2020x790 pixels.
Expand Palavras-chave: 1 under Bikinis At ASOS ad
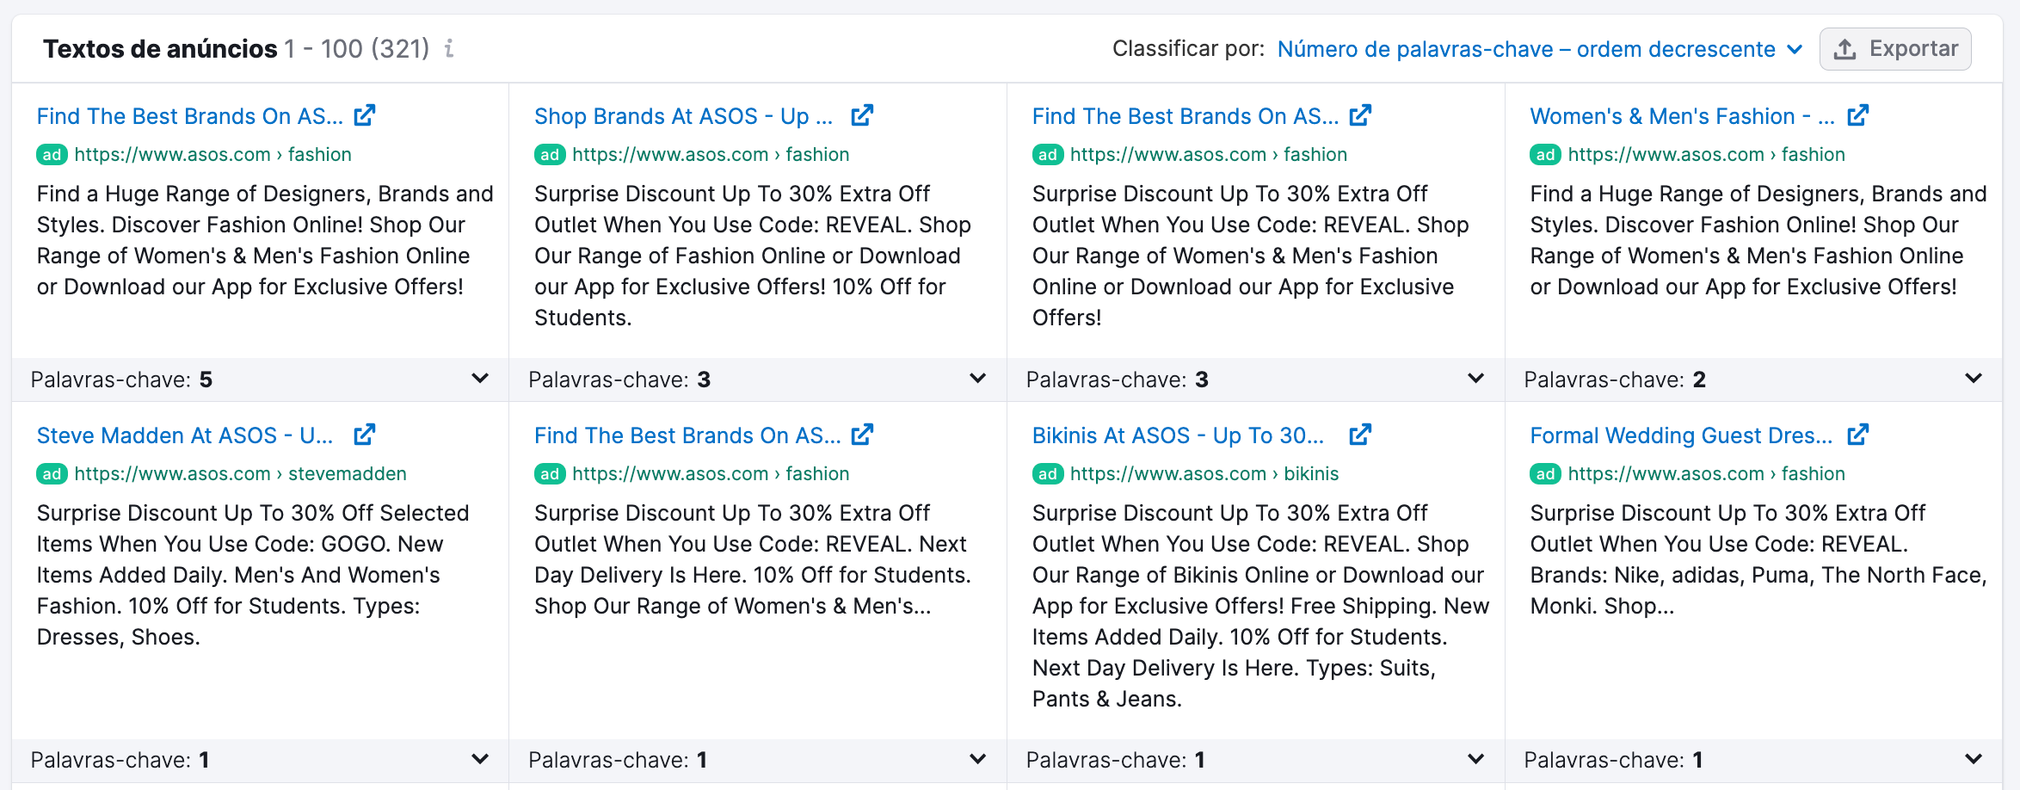click(1256, 760)
